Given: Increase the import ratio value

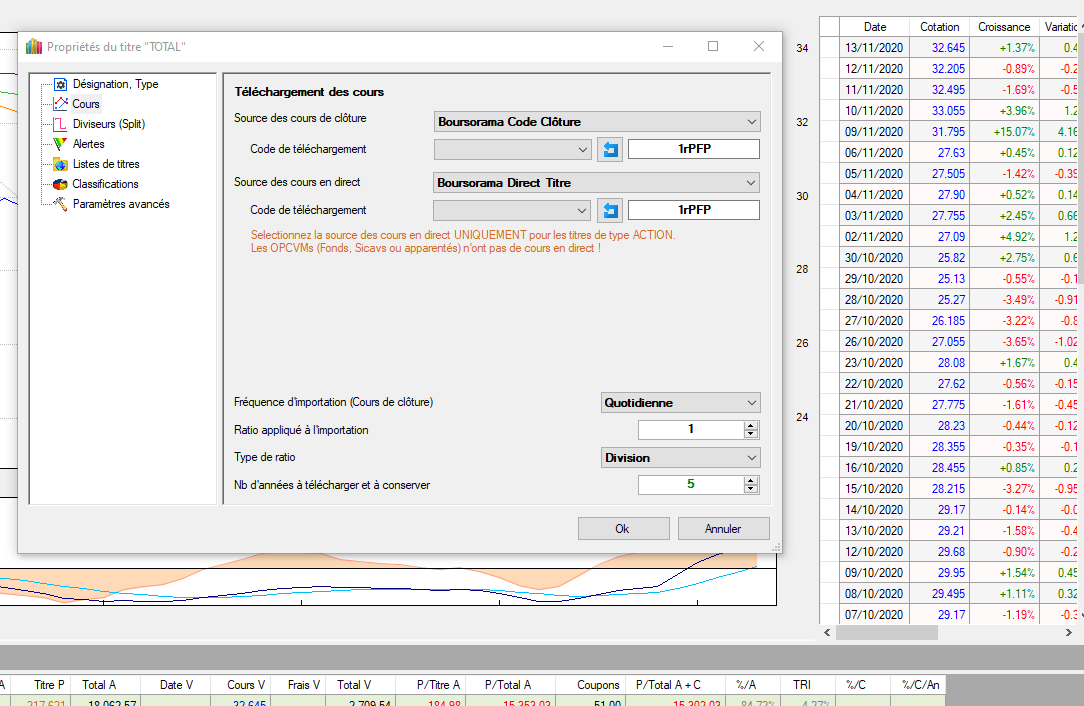Looking at the screenshot, I should coord(751,425).
